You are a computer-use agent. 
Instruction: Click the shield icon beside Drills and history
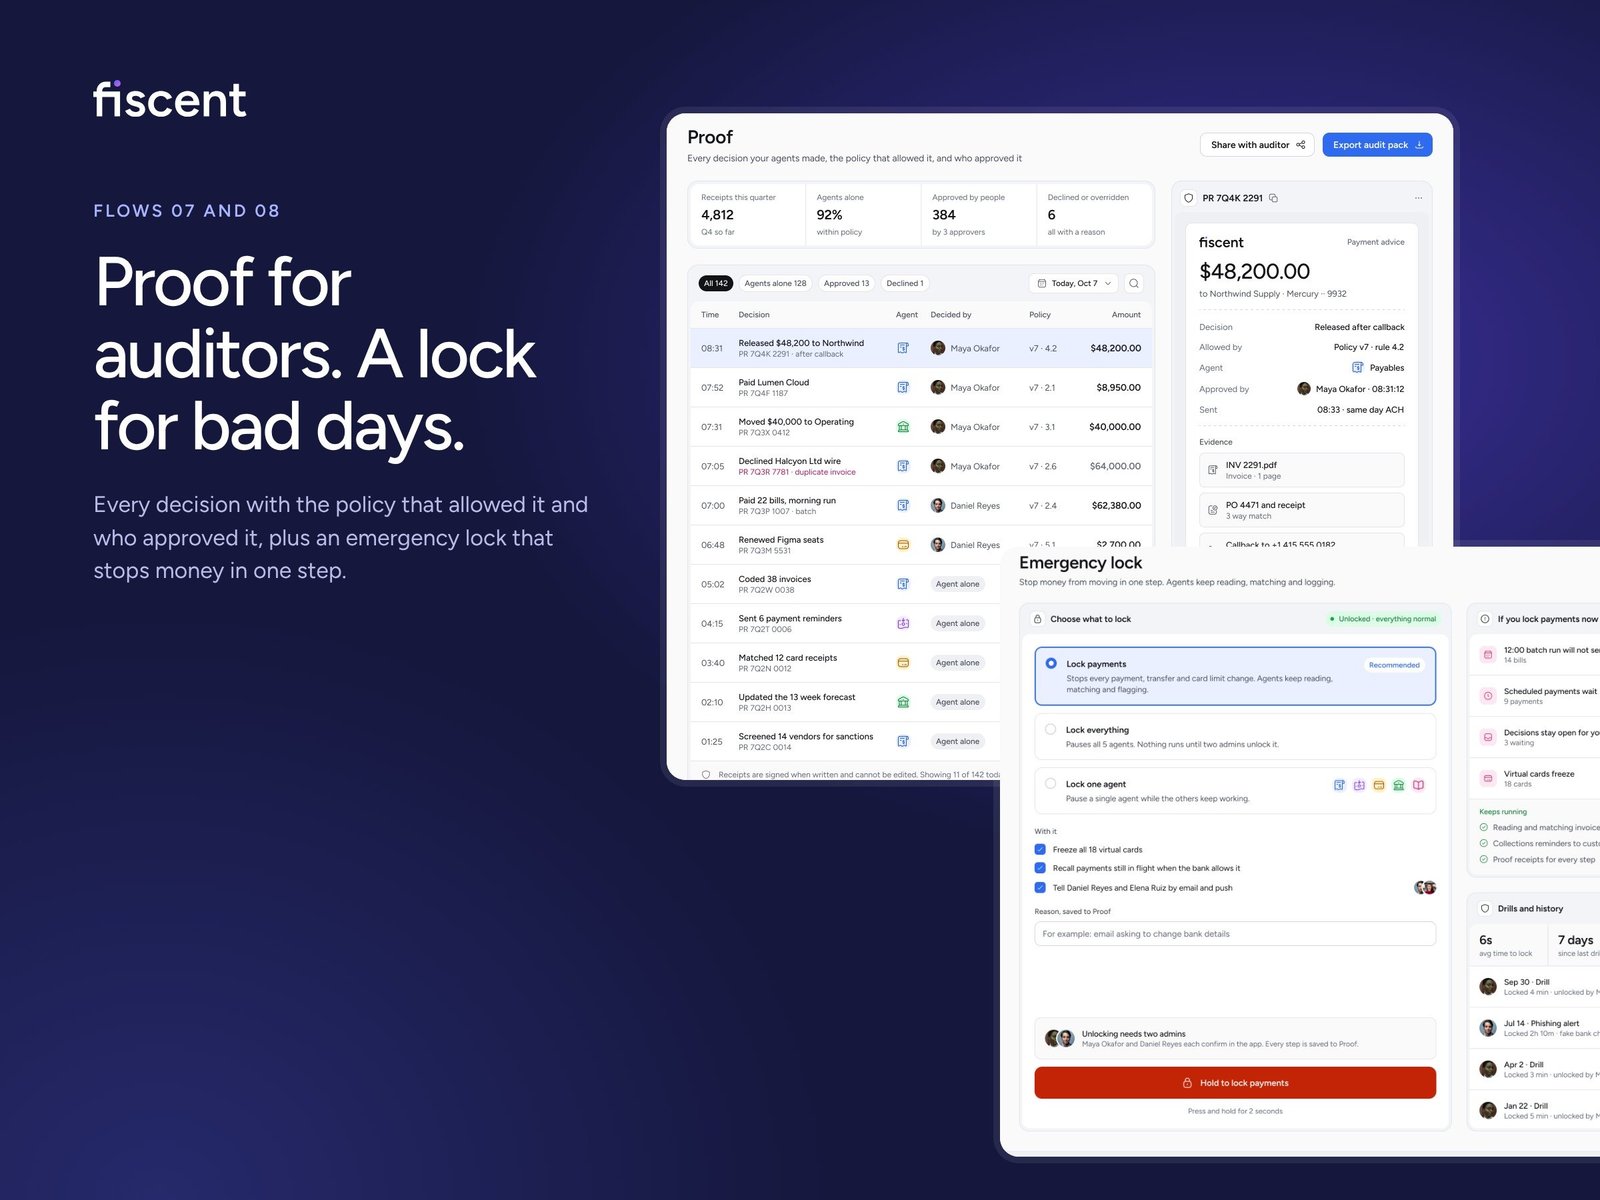(1485, 909)
